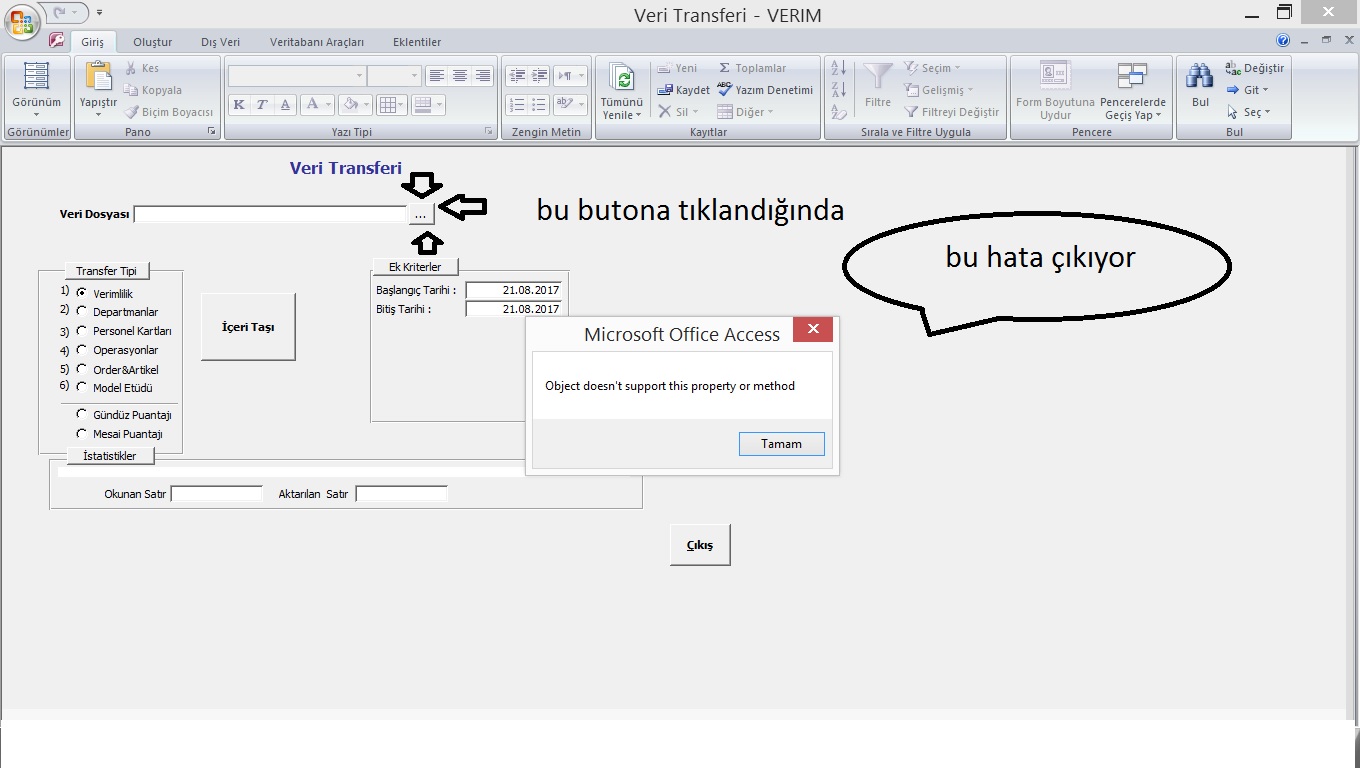1360x768 pixels.
Task: Switch to the Oluştur ribbon tab
Action: coord(153,42)
